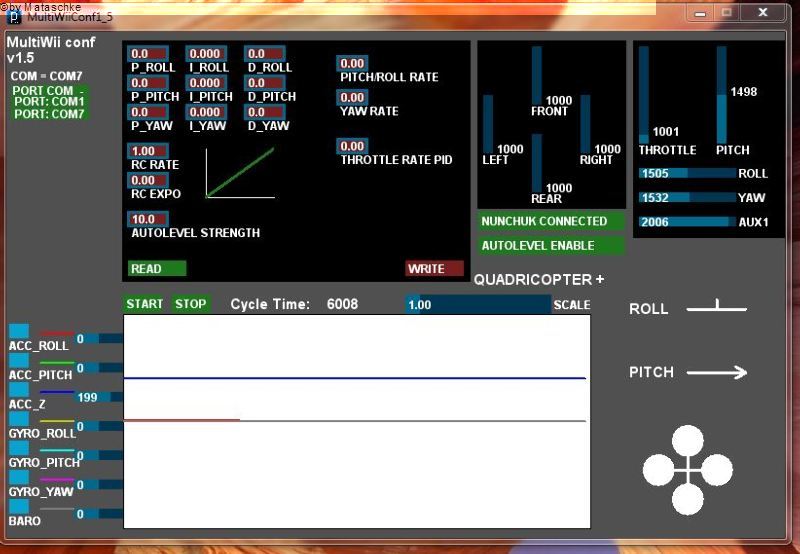Click the PITCH/ROLL RATE value box
This screenshot has width=800, height=554.
[353, 63]
